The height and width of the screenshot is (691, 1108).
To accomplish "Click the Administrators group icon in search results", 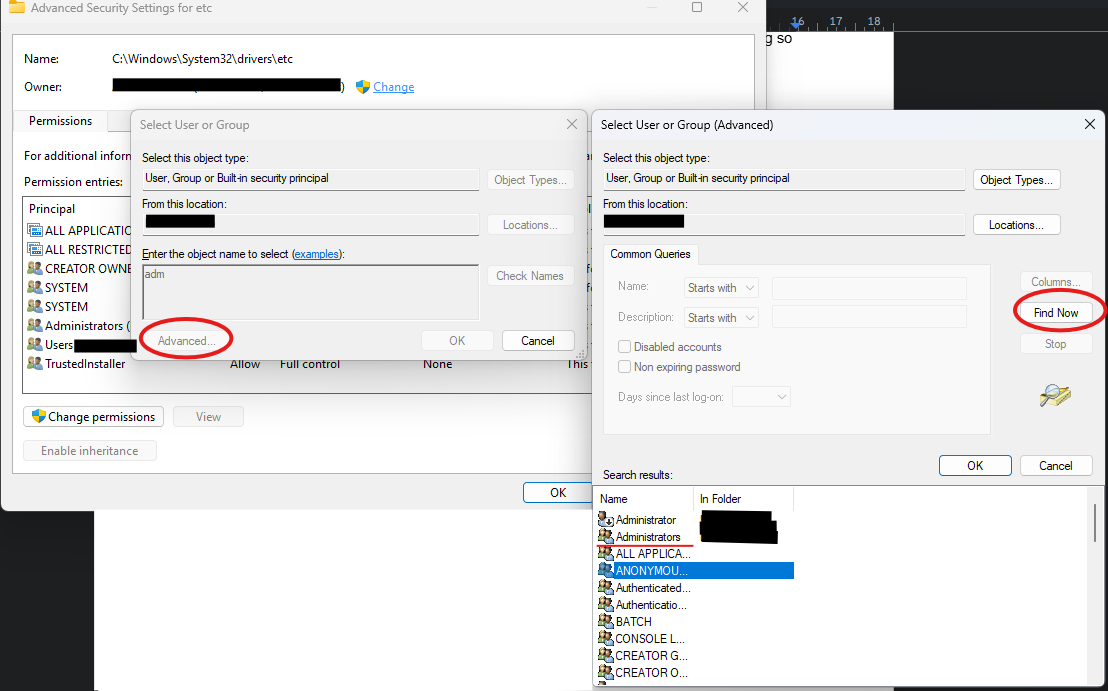I will pos(606,536).
